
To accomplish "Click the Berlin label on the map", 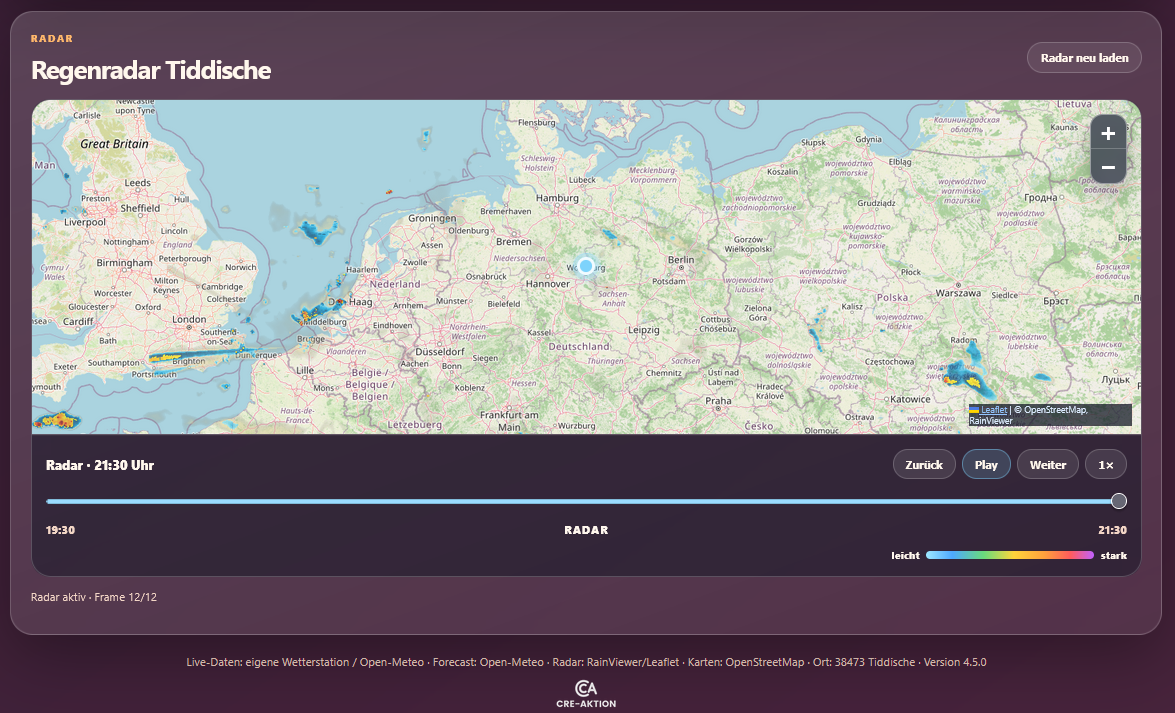I will click(x=680, y=259).
